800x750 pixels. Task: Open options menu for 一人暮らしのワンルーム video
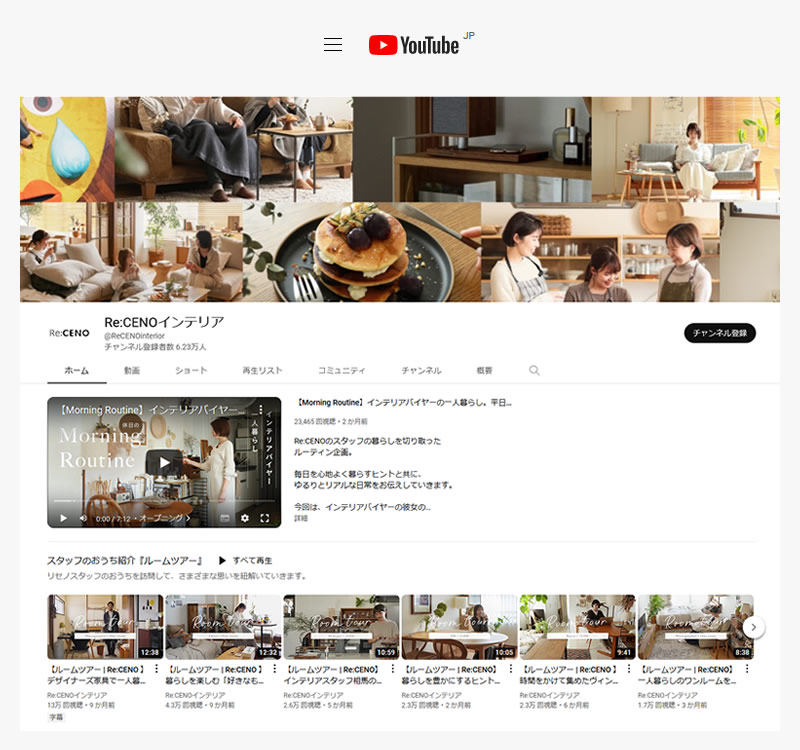pos(747,669)
